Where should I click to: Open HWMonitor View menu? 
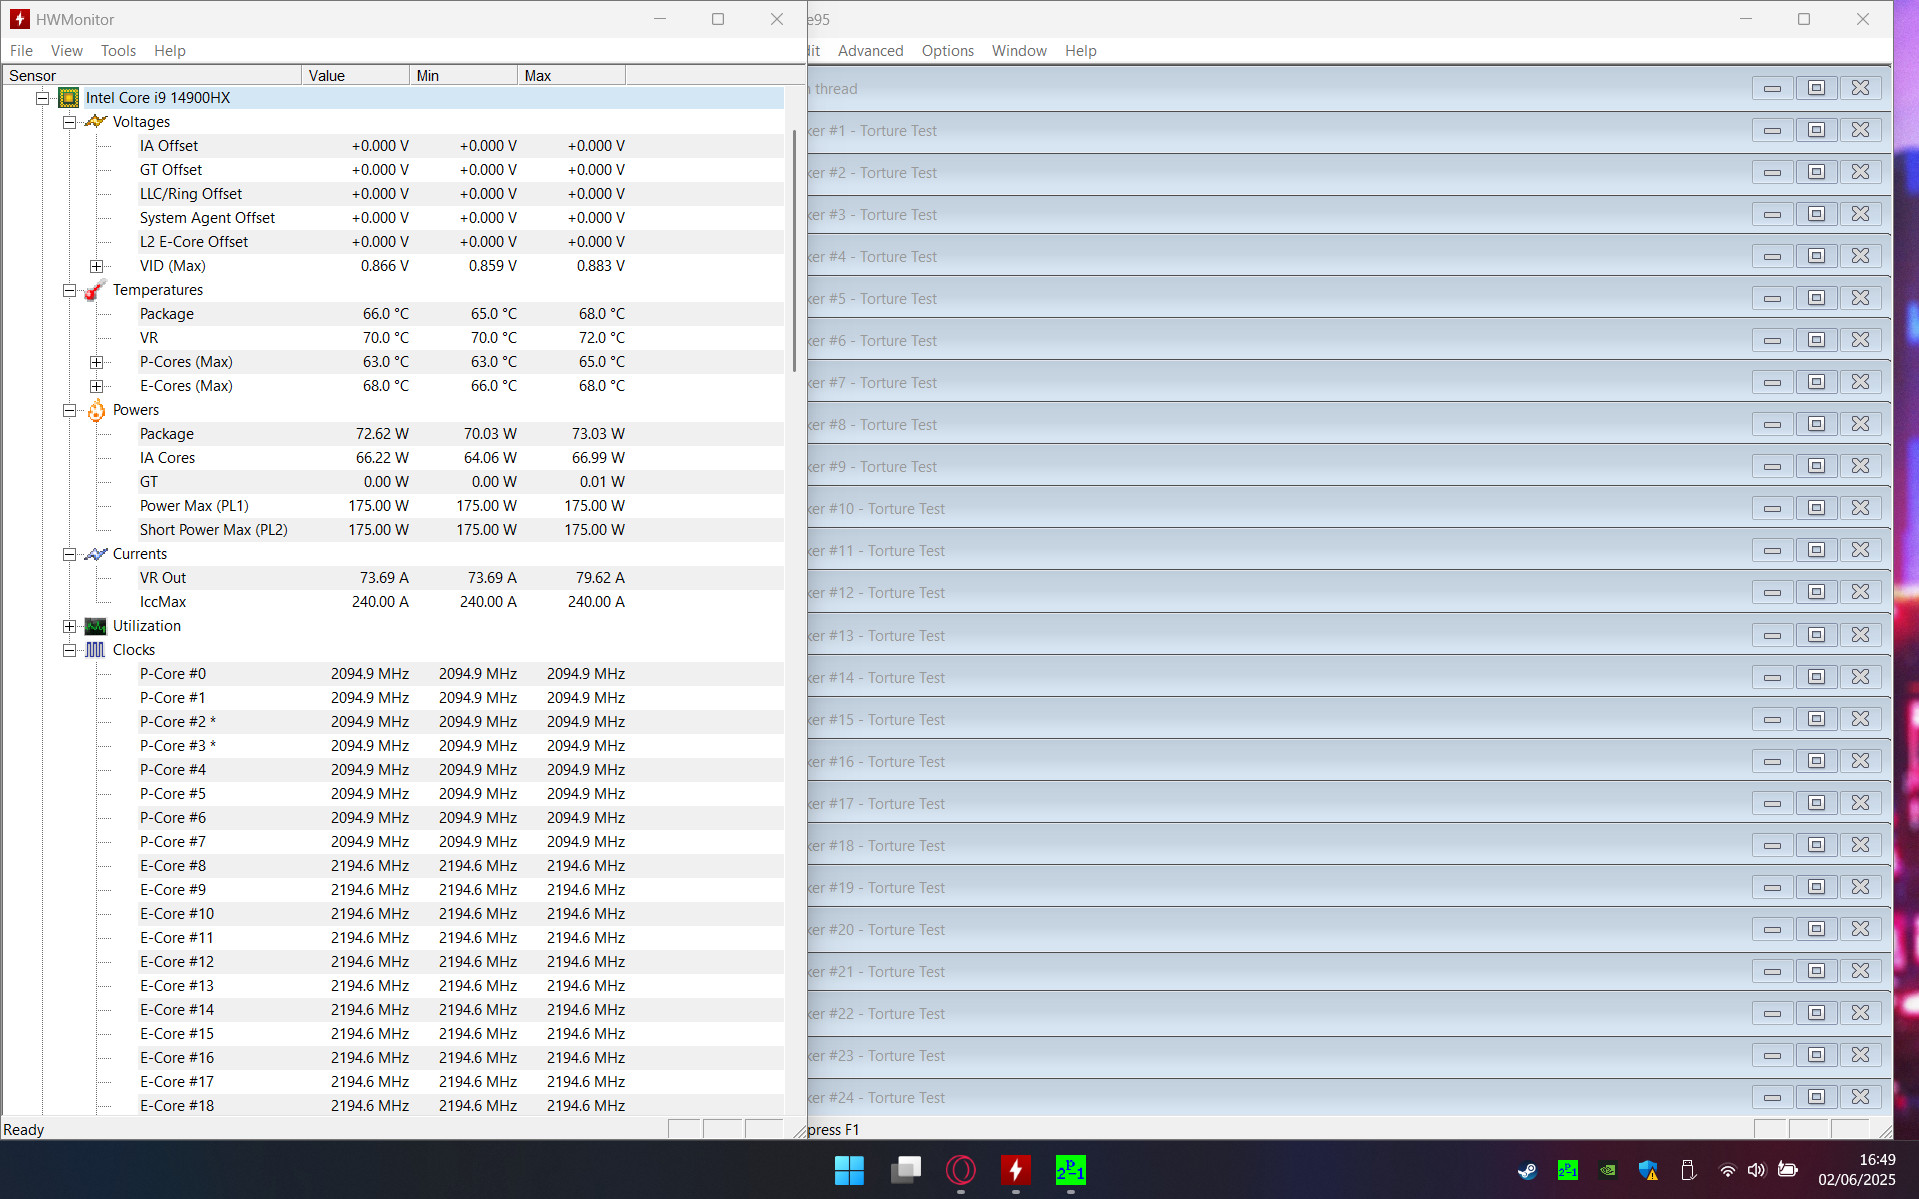[x=67, y=51]
